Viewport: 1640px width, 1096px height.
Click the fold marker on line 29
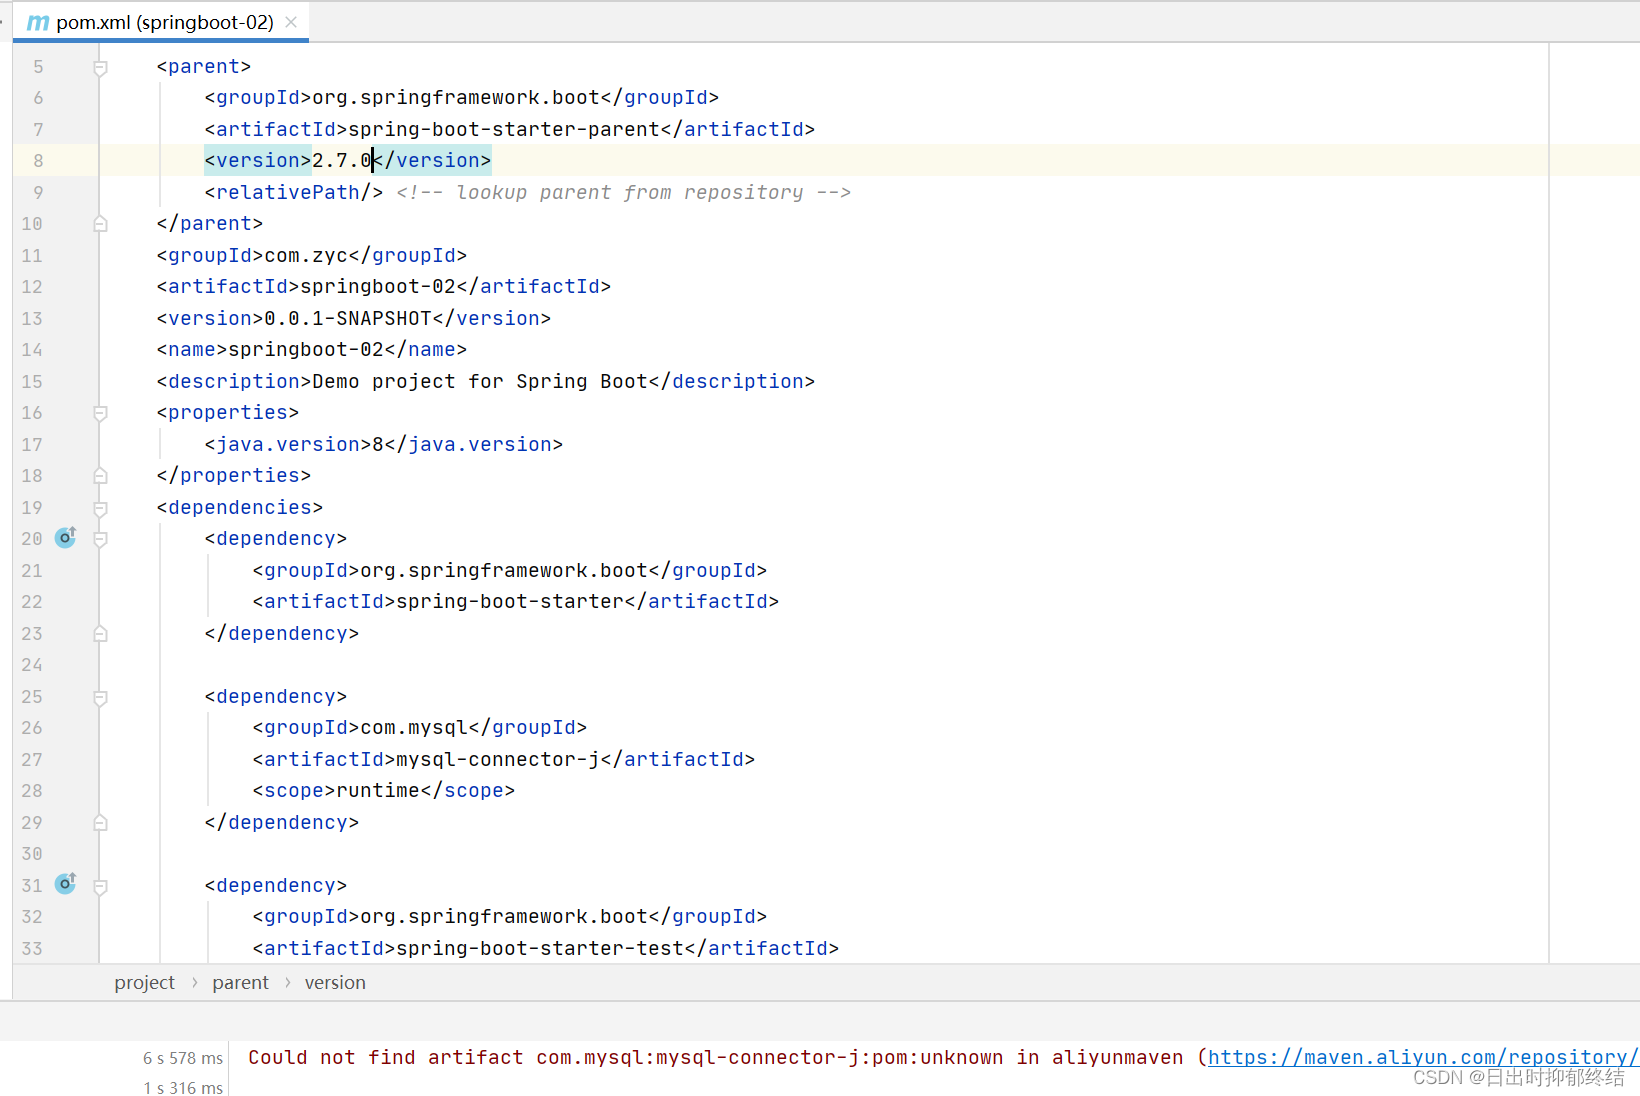(x=100, y=823)
